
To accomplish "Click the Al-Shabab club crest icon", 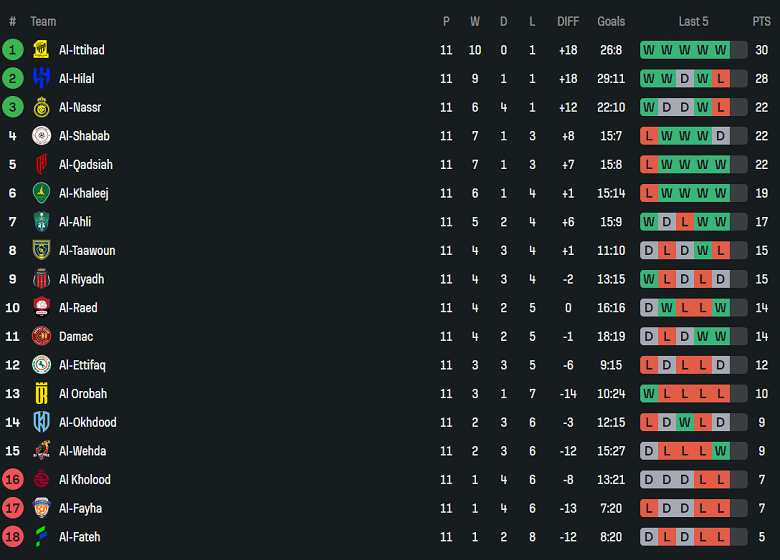I will click(41, 136).
